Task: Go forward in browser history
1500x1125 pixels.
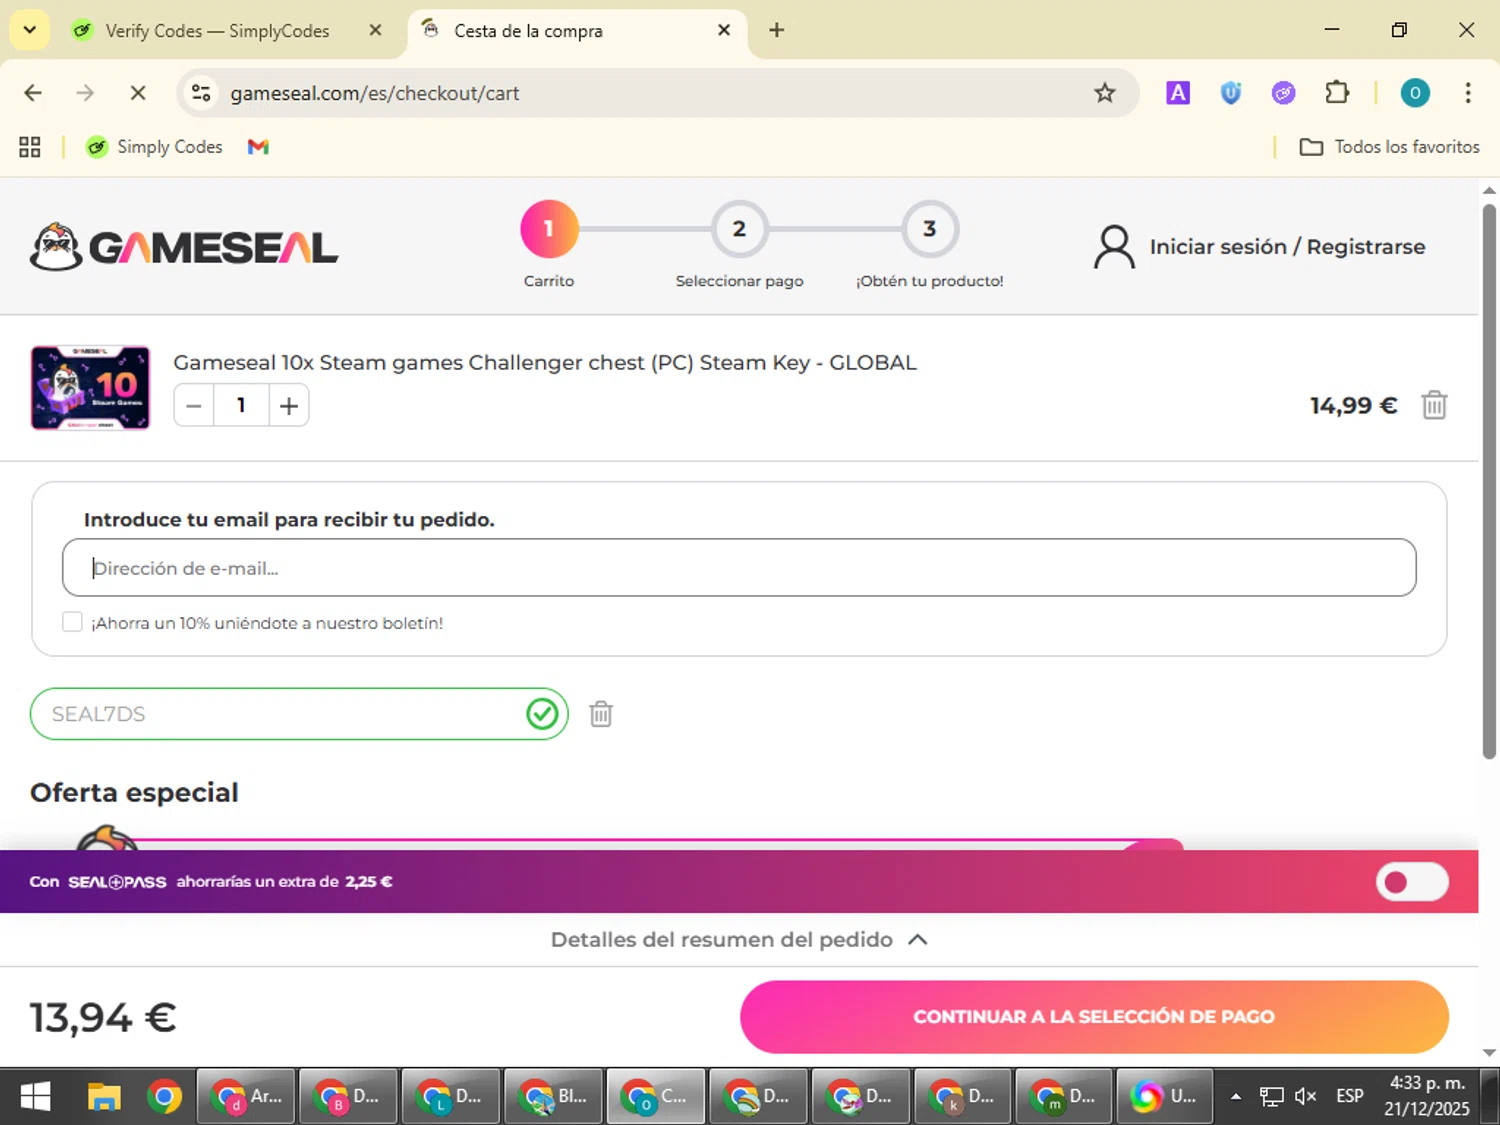Action: click(x=85, y=93)
